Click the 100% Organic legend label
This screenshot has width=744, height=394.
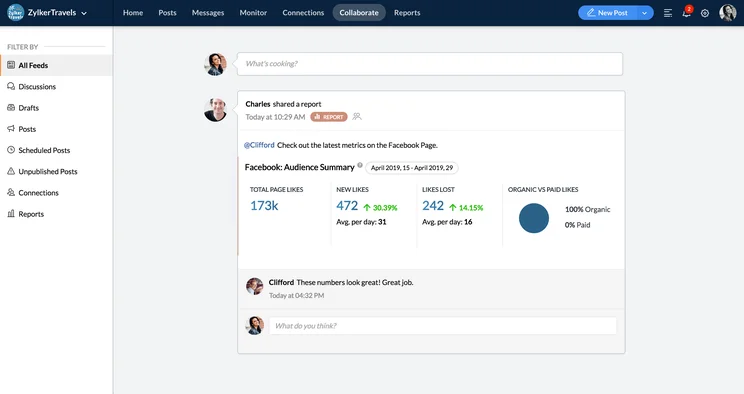587,209
